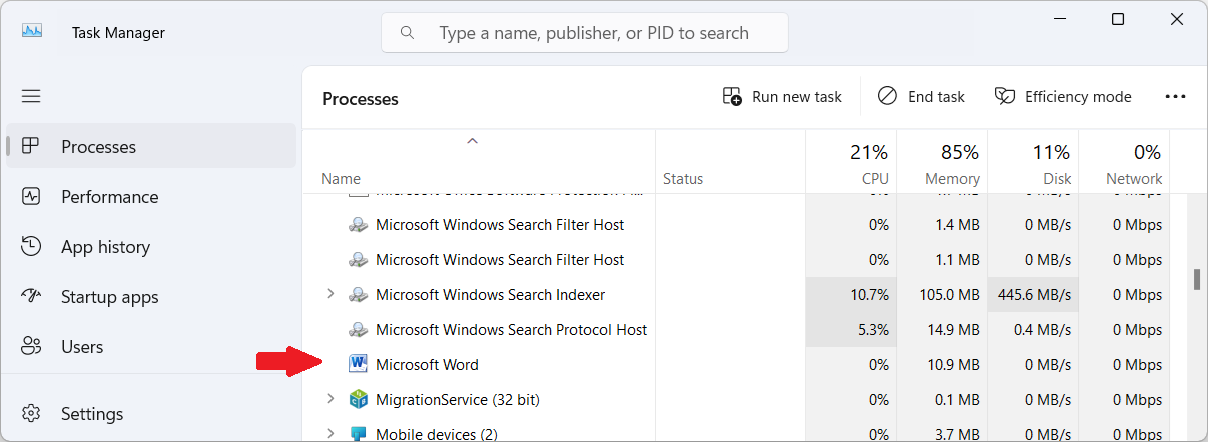Click the 445.6 MB/s disk value
Viewport: 1208px width, 442px height.
click(x=1034, y=294)
